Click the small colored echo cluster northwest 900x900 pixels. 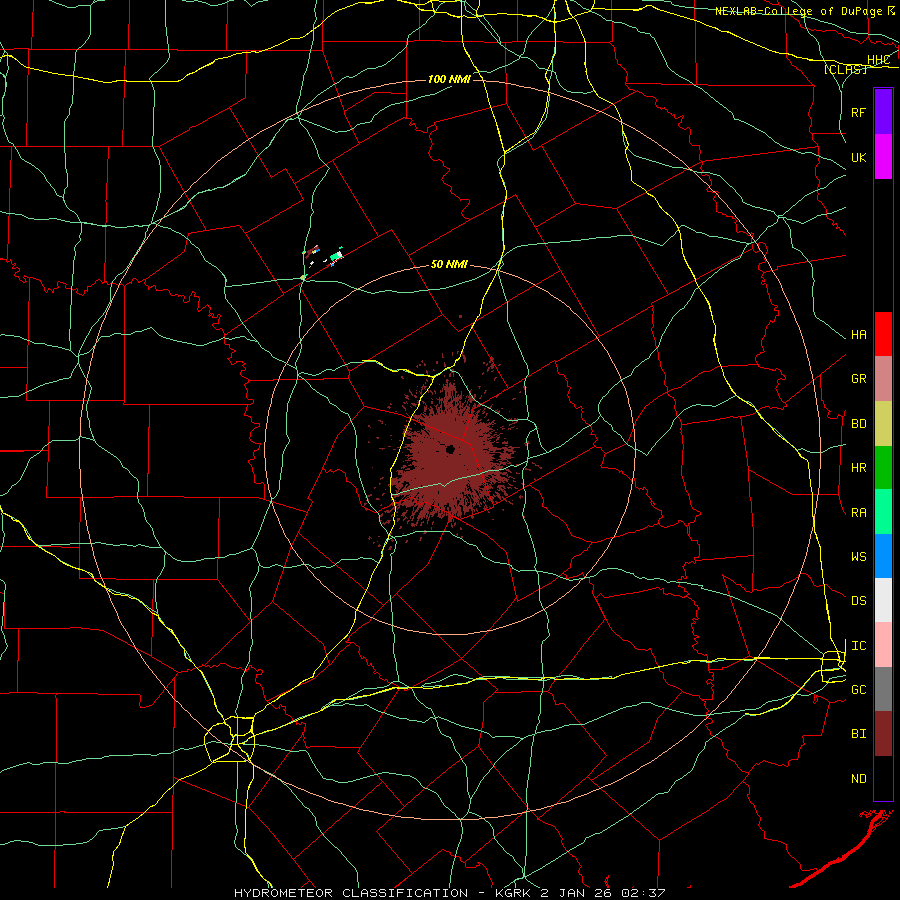click(324, 255)
